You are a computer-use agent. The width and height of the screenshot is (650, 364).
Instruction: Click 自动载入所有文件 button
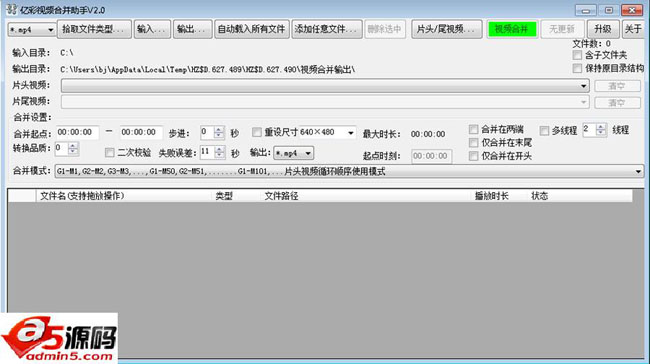[x=252, y=29]
